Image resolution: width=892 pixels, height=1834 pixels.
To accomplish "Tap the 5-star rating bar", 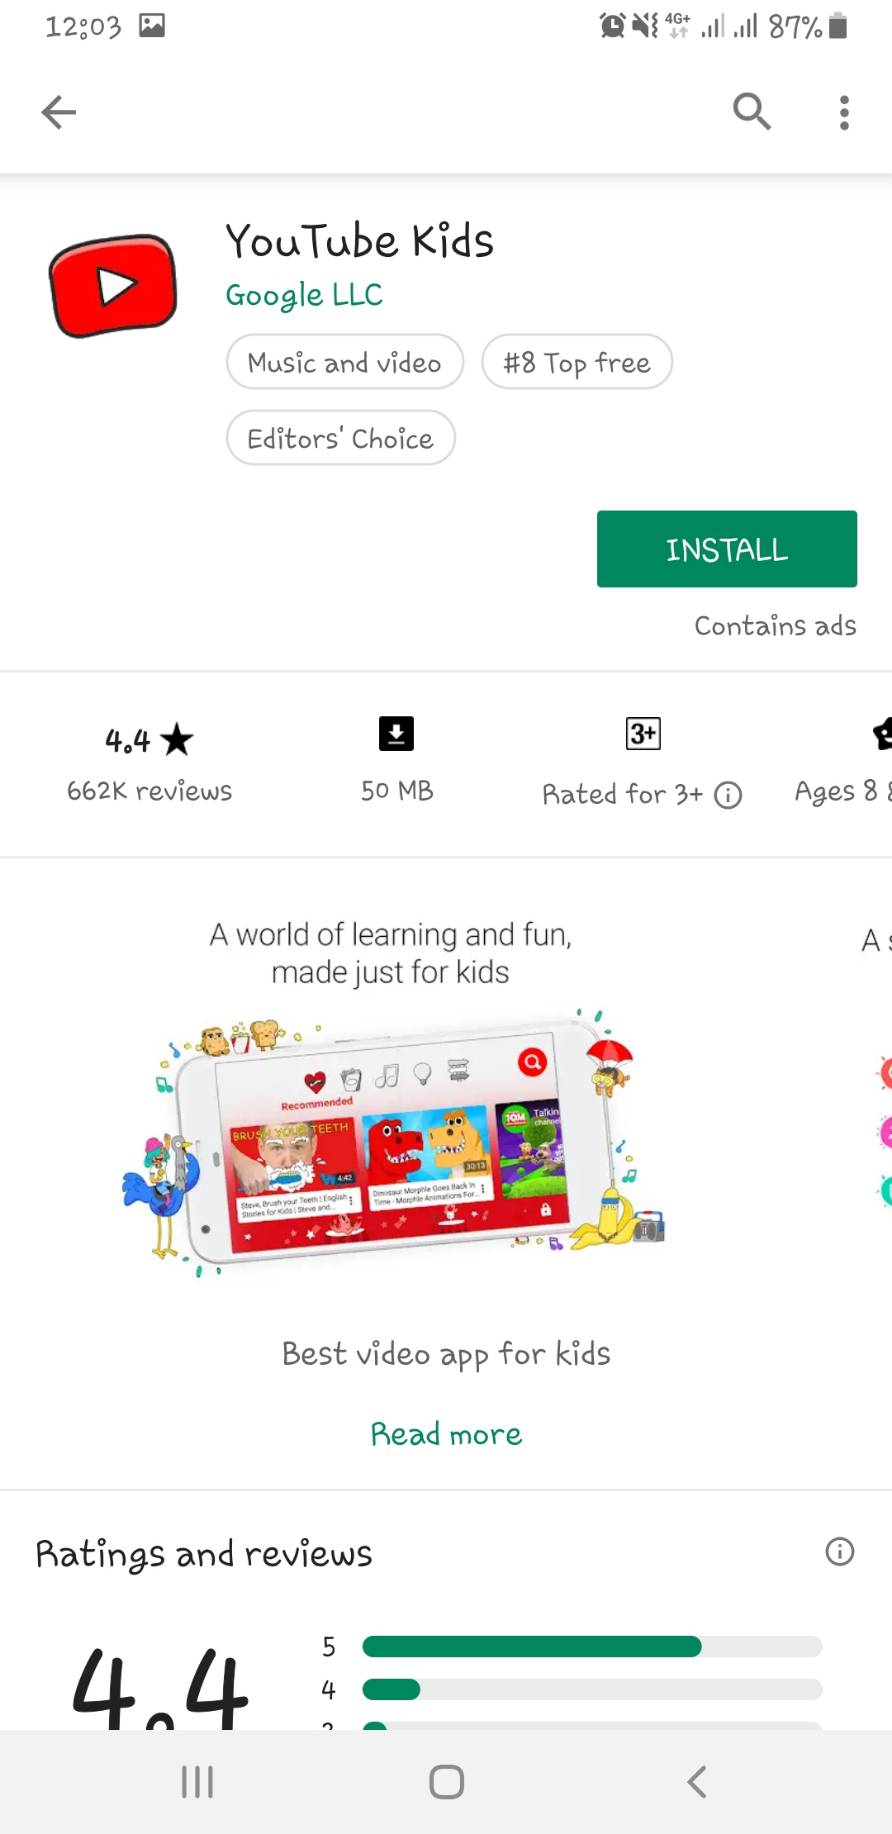I will [592, 1646].
